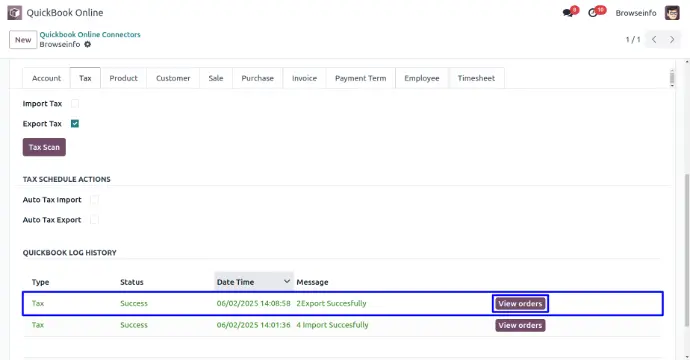690x360 pixels.
Task: Click the Message column header
Action: tap(312, 282)
